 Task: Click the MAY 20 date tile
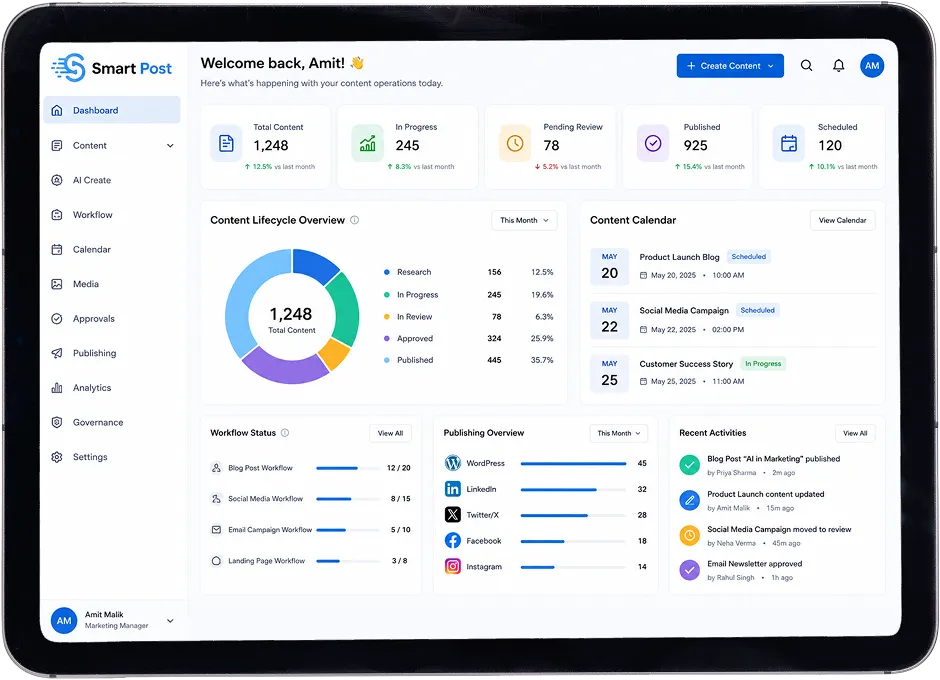tap(609, 266)
